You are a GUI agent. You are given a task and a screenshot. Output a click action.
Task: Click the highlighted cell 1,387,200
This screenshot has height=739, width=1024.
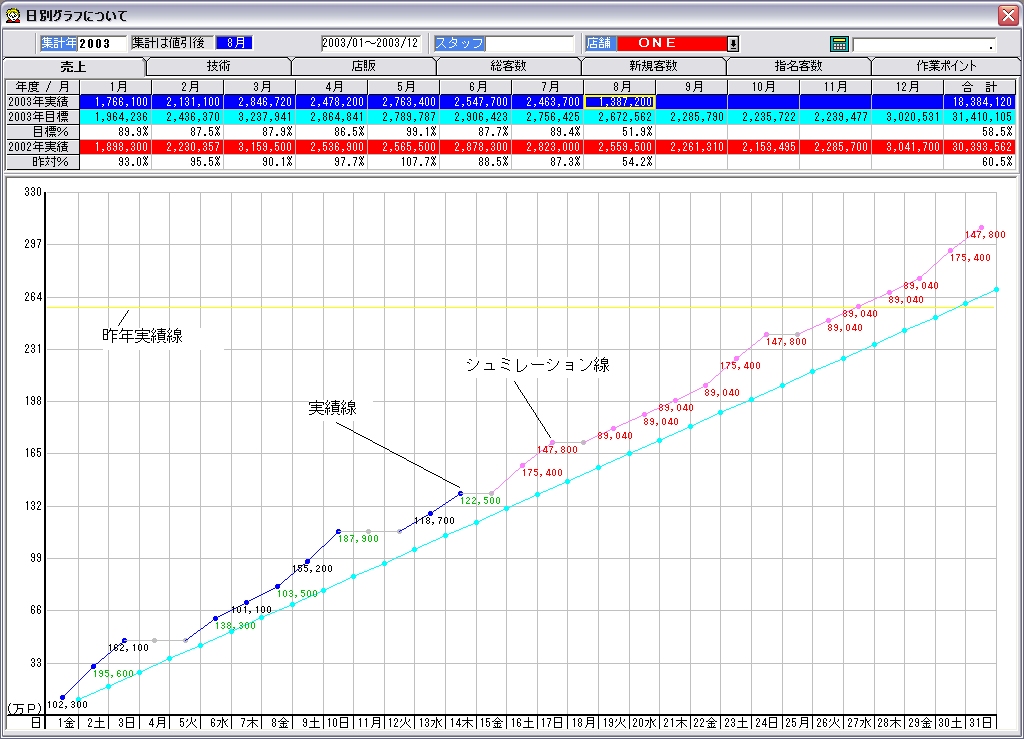click(x=620, y=102)
